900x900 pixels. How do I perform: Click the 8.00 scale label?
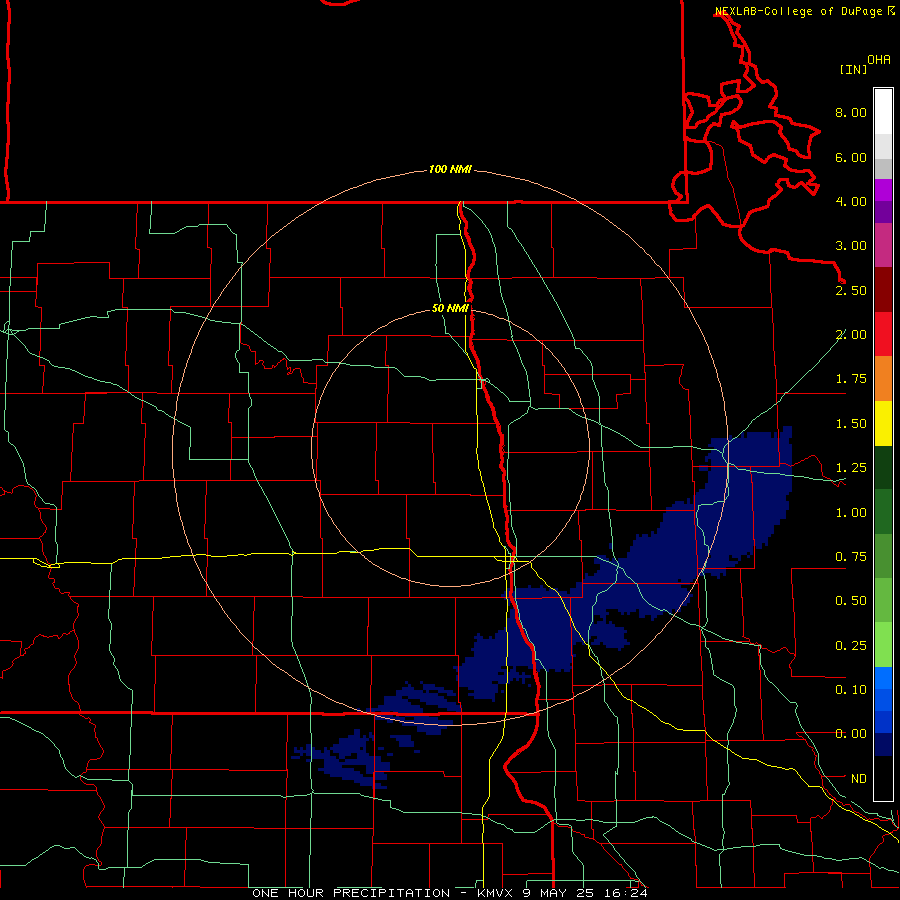pos(851,112)
